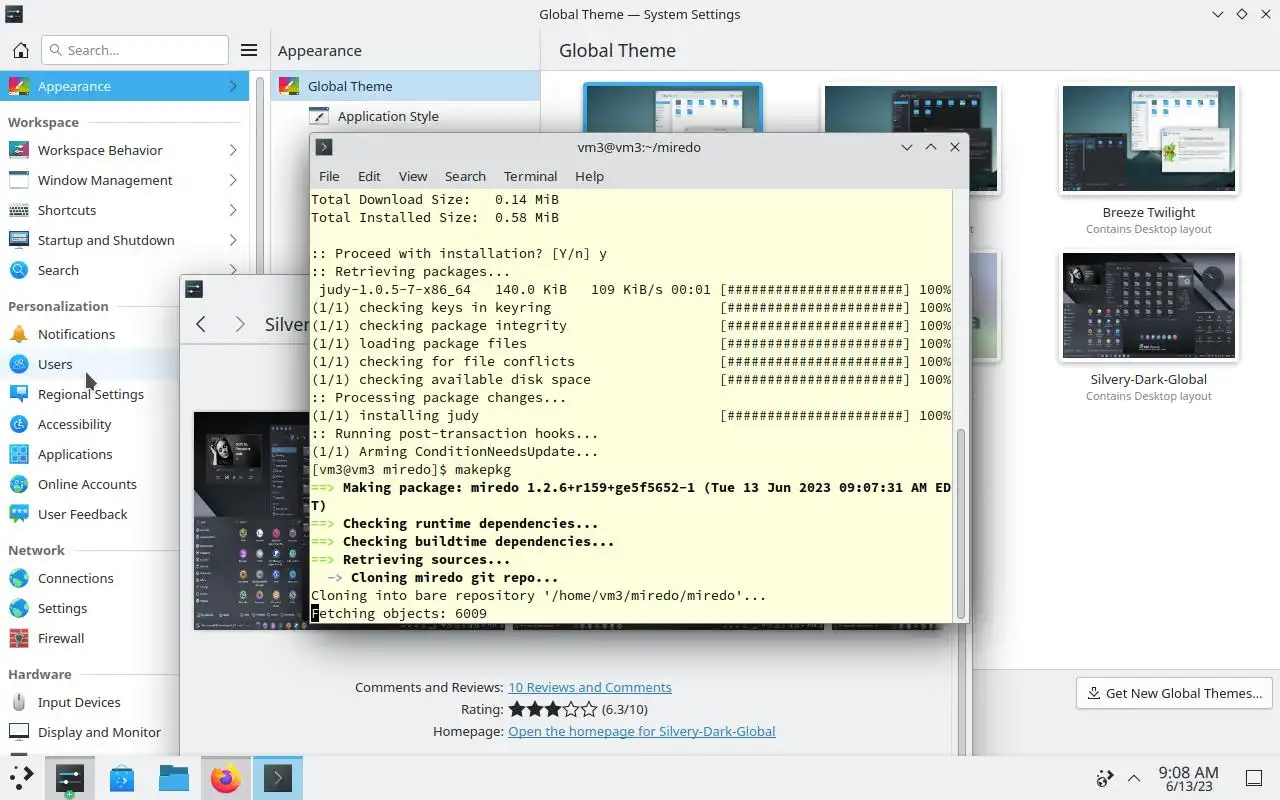The height and width of the screenshot is (800, 1280).
Task: Open the terminal Help menu
Action: (589, 176)
